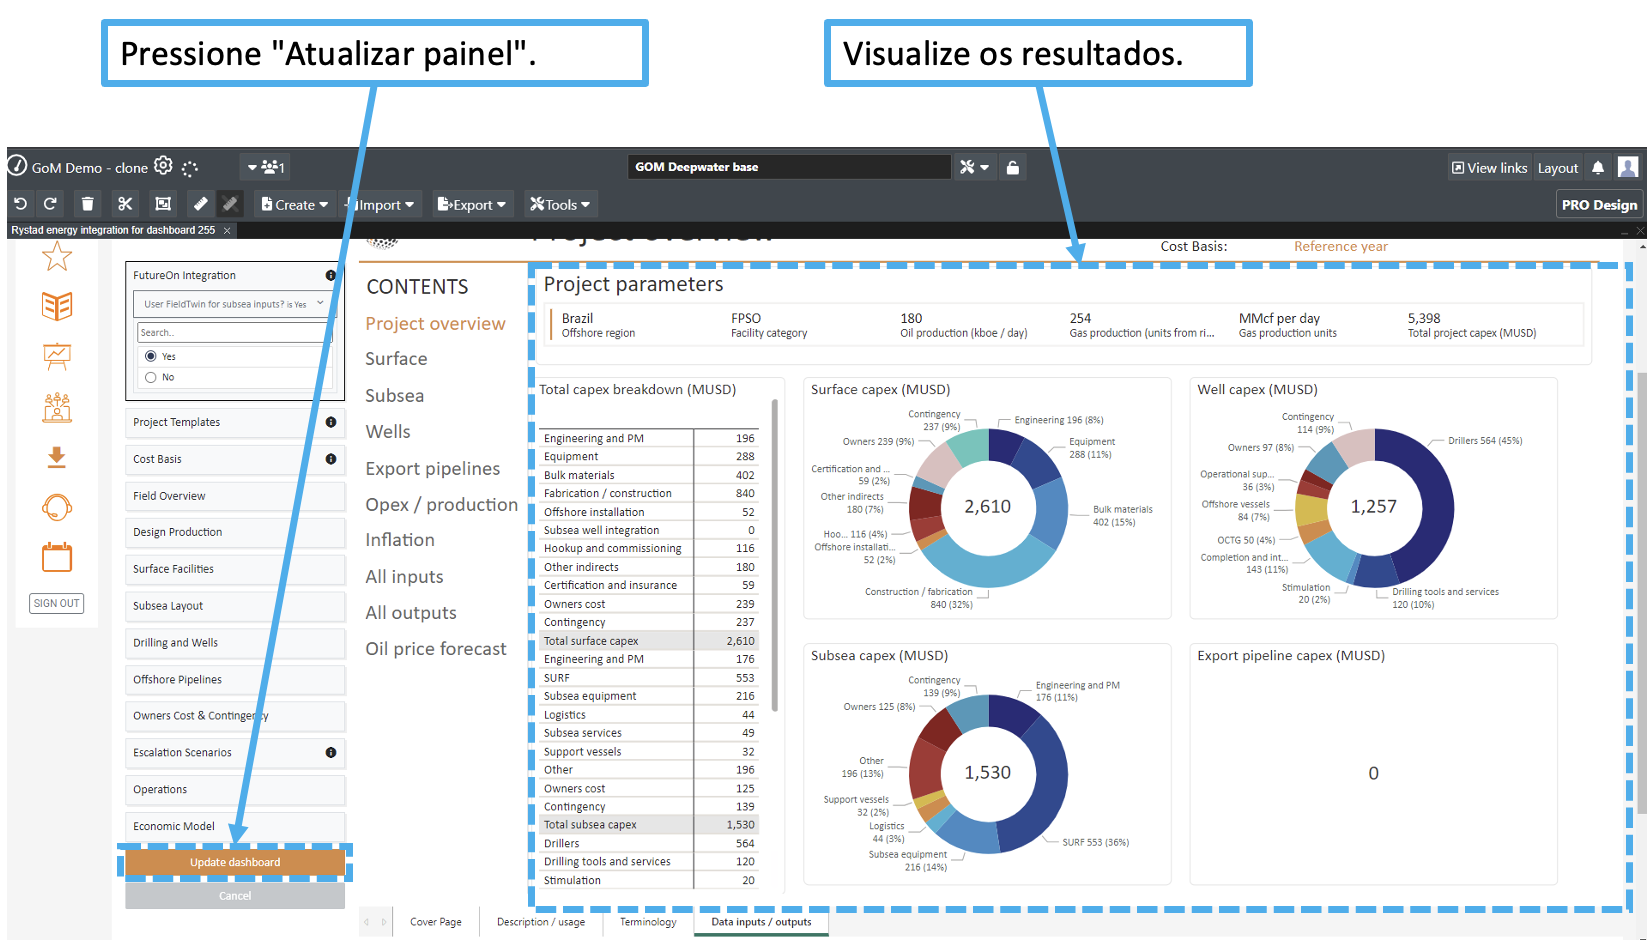Viewport: 1652px width, 944px height.
Task: Select the Yes radio option
Action: click(x=151, y=356)
